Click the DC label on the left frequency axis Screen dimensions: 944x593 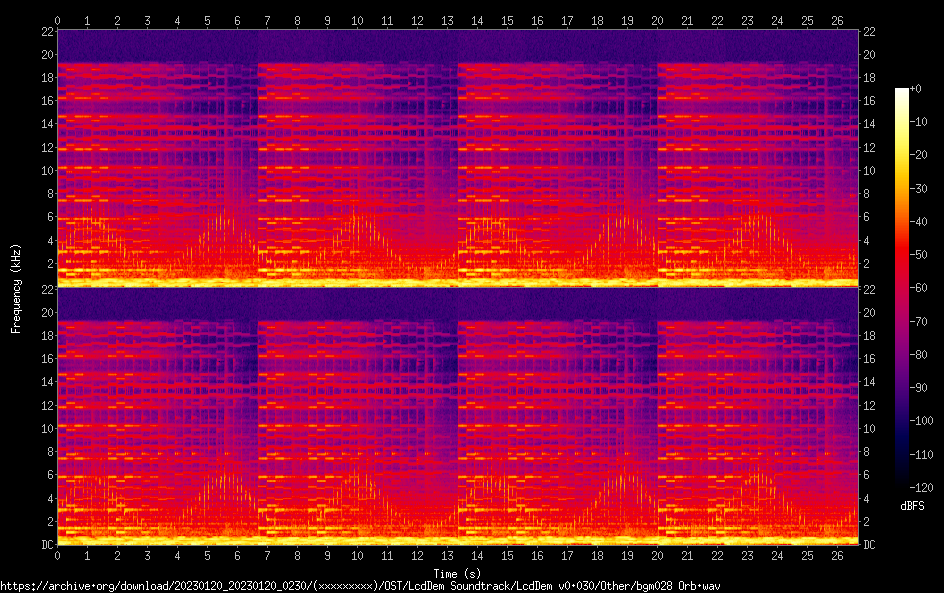click(46, 545)
